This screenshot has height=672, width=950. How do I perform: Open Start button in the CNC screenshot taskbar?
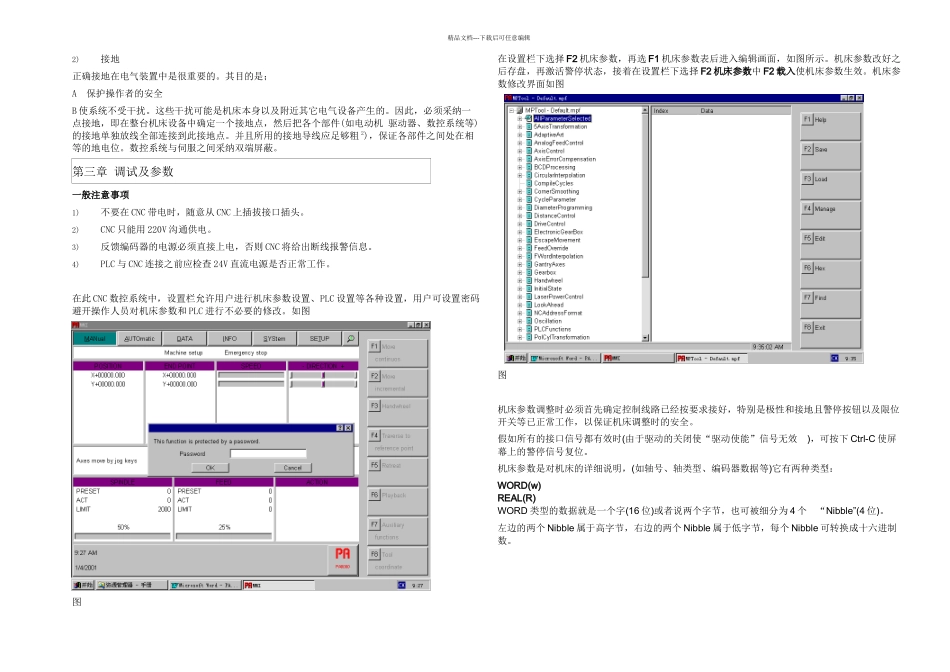pyautogui.click(x=82, y=585)
